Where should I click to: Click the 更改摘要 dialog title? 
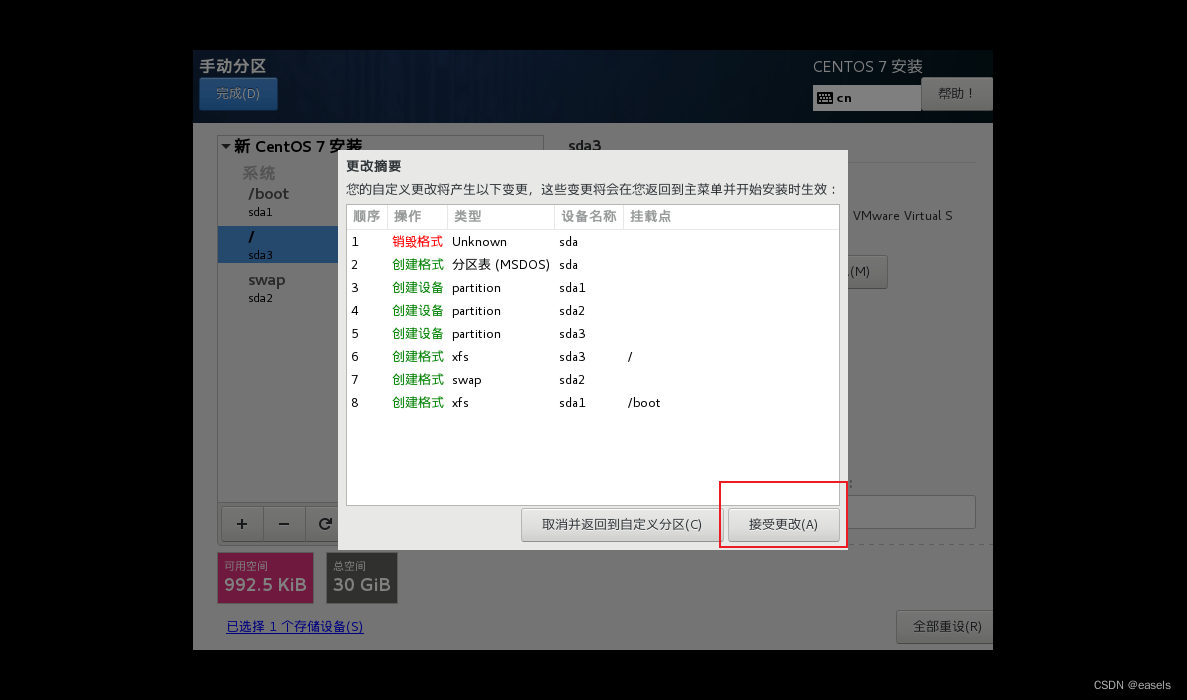pyautogui.click(x=373, y=166)
